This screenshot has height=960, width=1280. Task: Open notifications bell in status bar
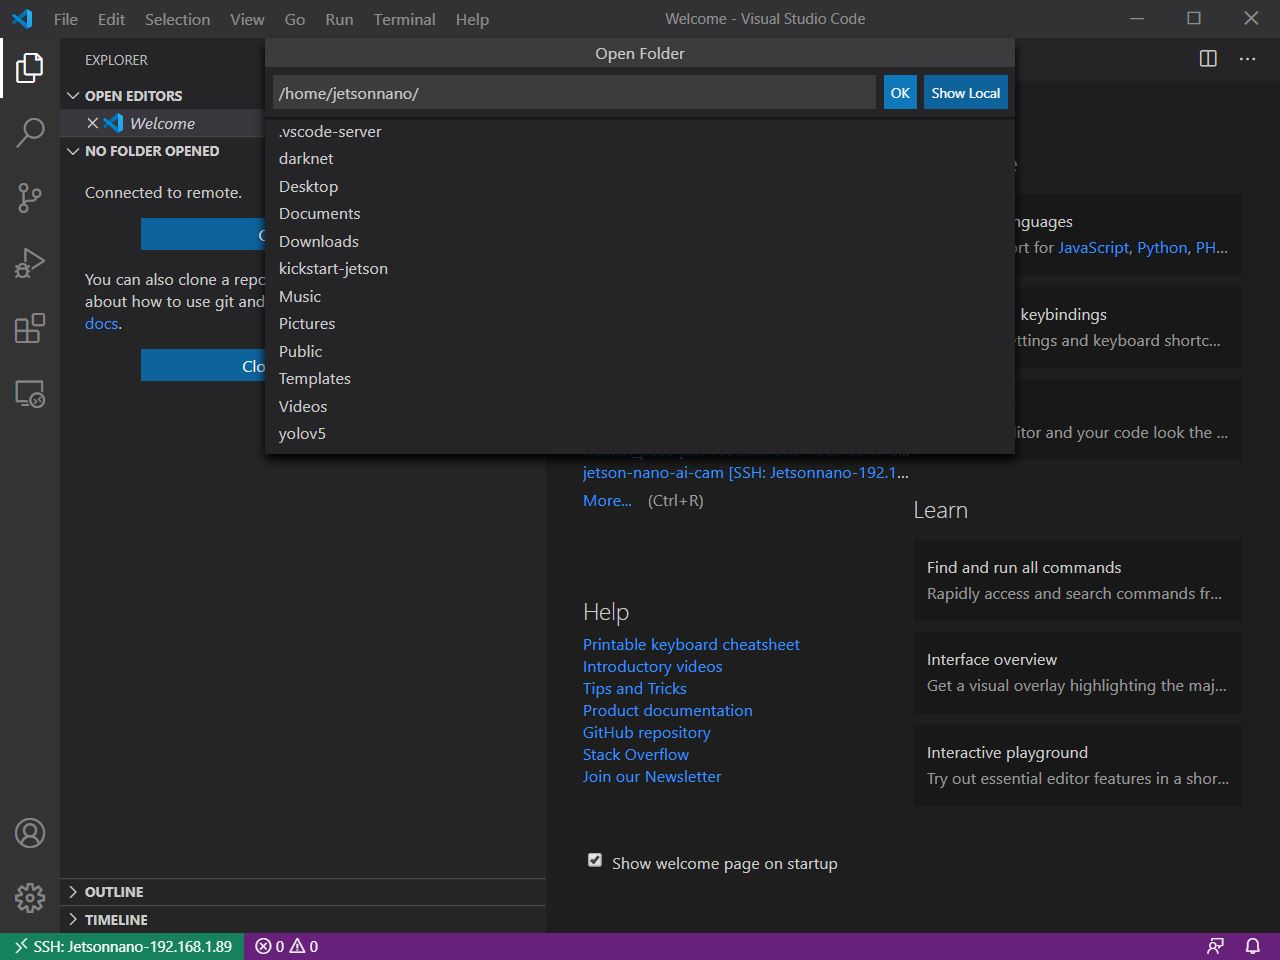1252,946
